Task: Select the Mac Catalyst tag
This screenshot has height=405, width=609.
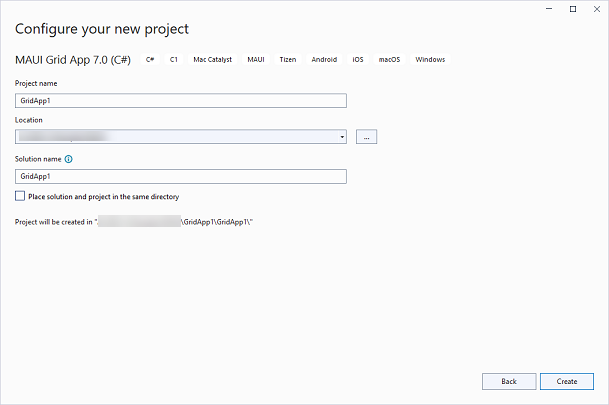Action: [212, 60]
